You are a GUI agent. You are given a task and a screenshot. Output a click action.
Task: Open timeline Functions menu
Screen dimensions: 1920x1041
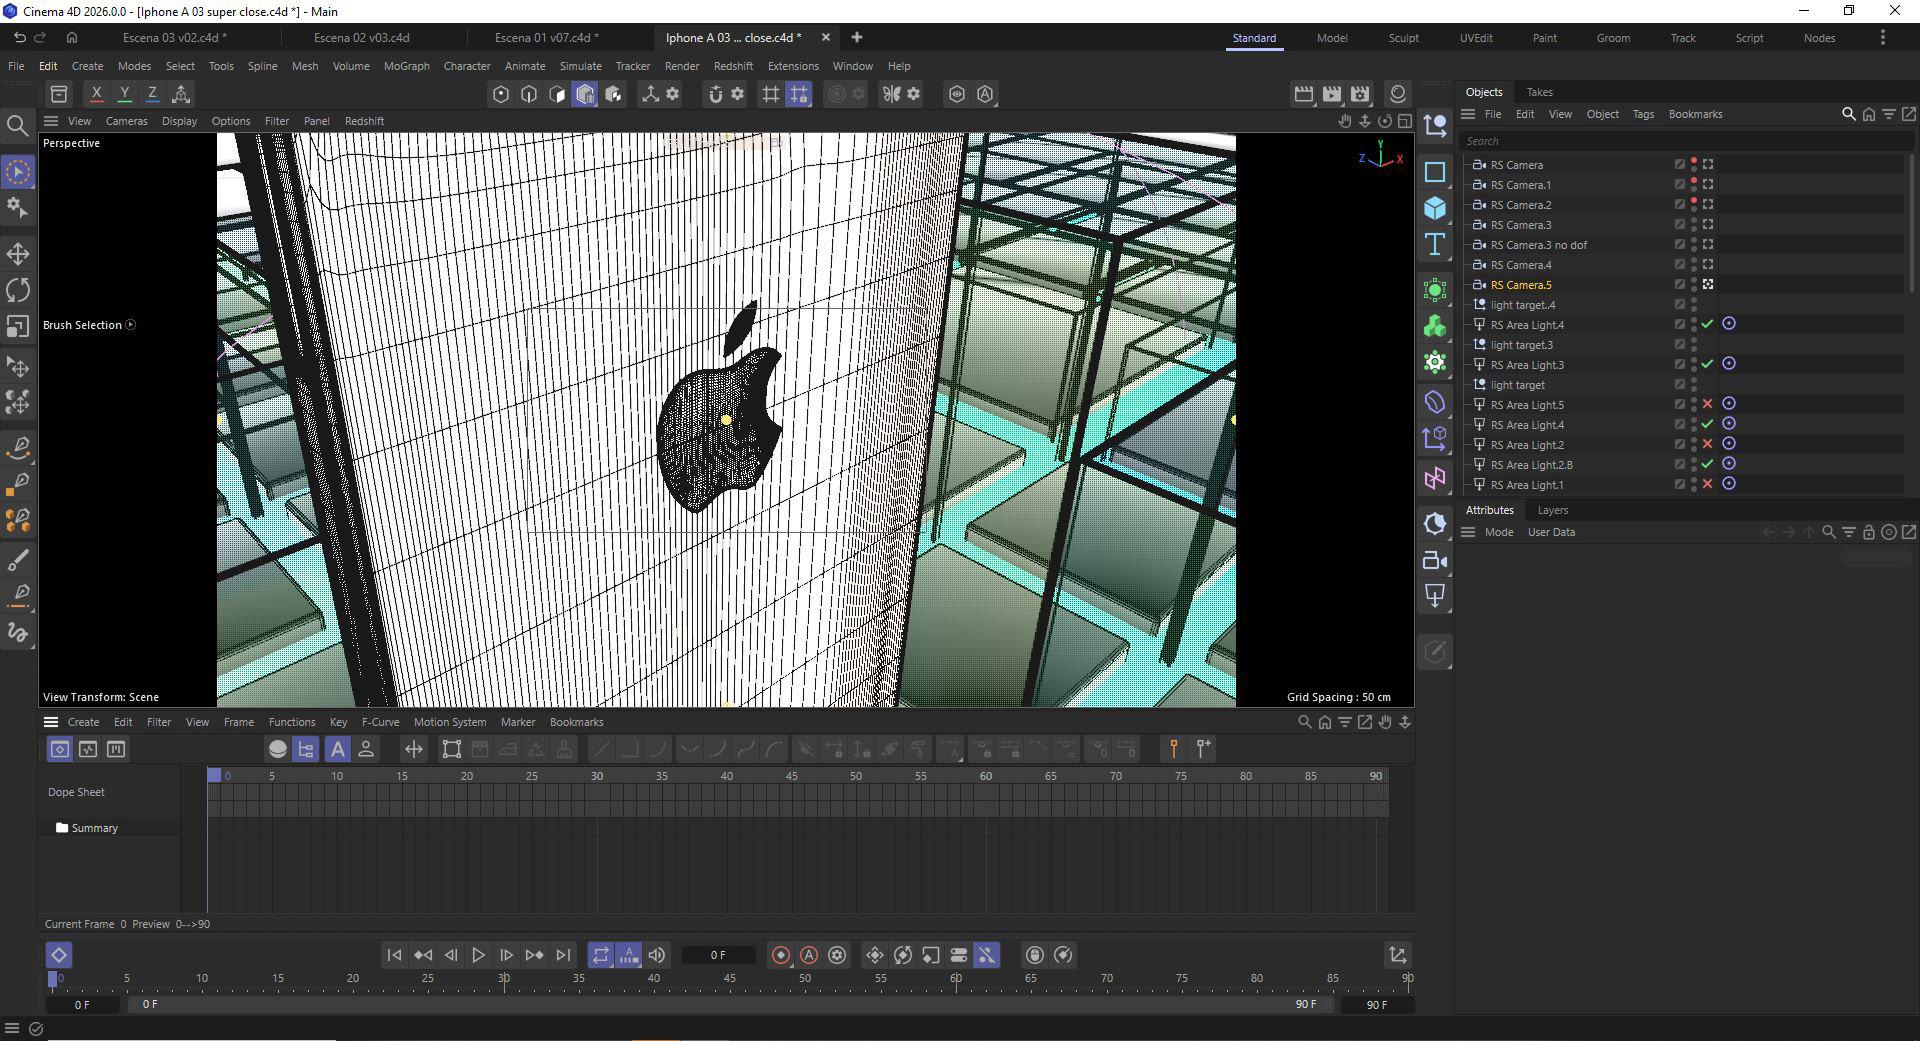click(292, 722)
